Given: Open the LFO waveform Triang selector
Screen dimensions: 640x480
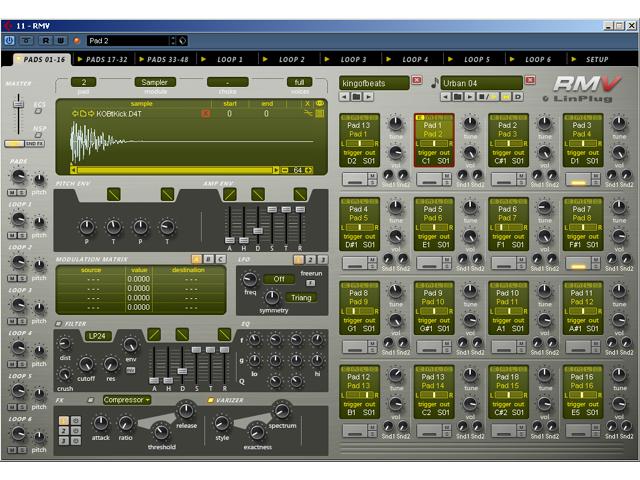Looking at the screenshot, I should click(301, 298).
